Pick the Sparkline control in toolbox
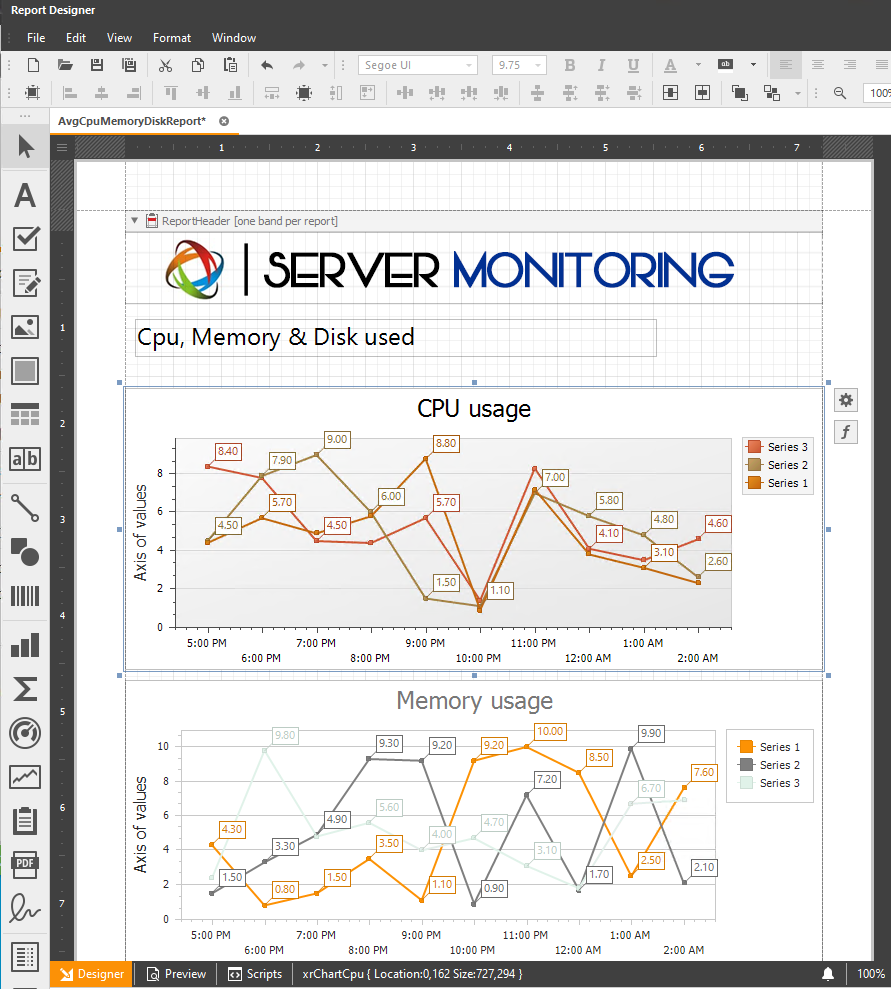The height and width of the screenshot is (989, 891). pos(25,777)
